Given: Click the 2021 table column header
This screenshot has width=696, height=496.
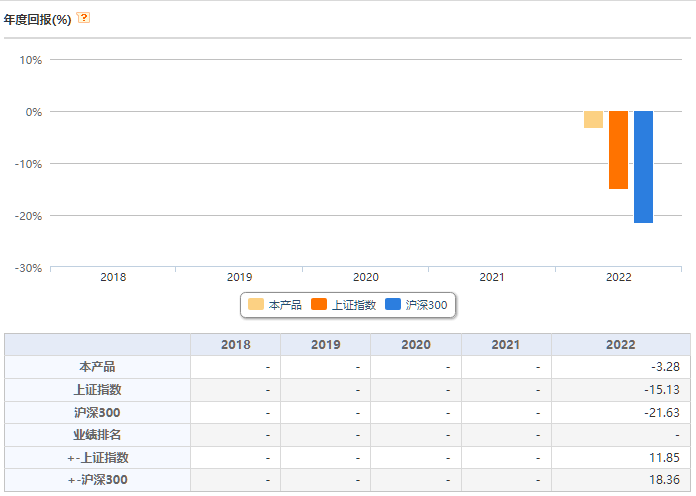Looking at the screenshot, I should click(x=505, y=344).
